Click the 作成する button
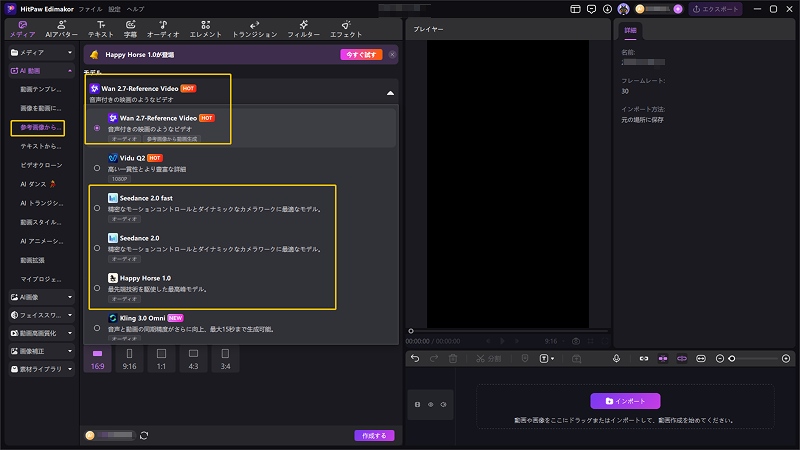 374,435
